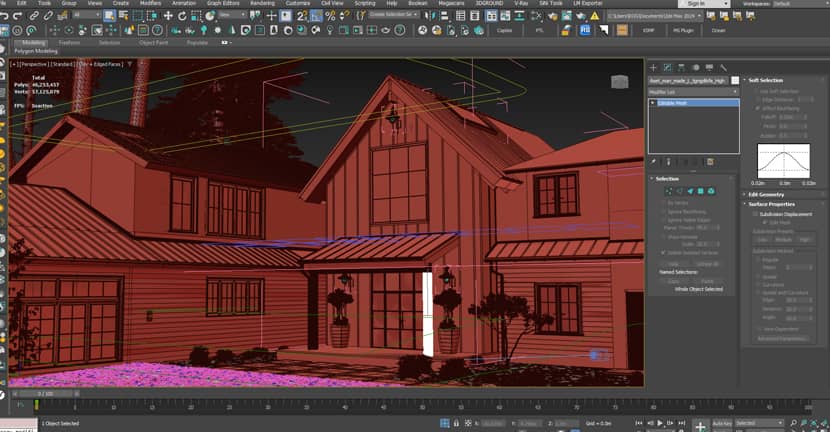Select the Vertex sub-object level icon
Image resolution: width=830 pixels, height=432 pixels.
(668, 191)
